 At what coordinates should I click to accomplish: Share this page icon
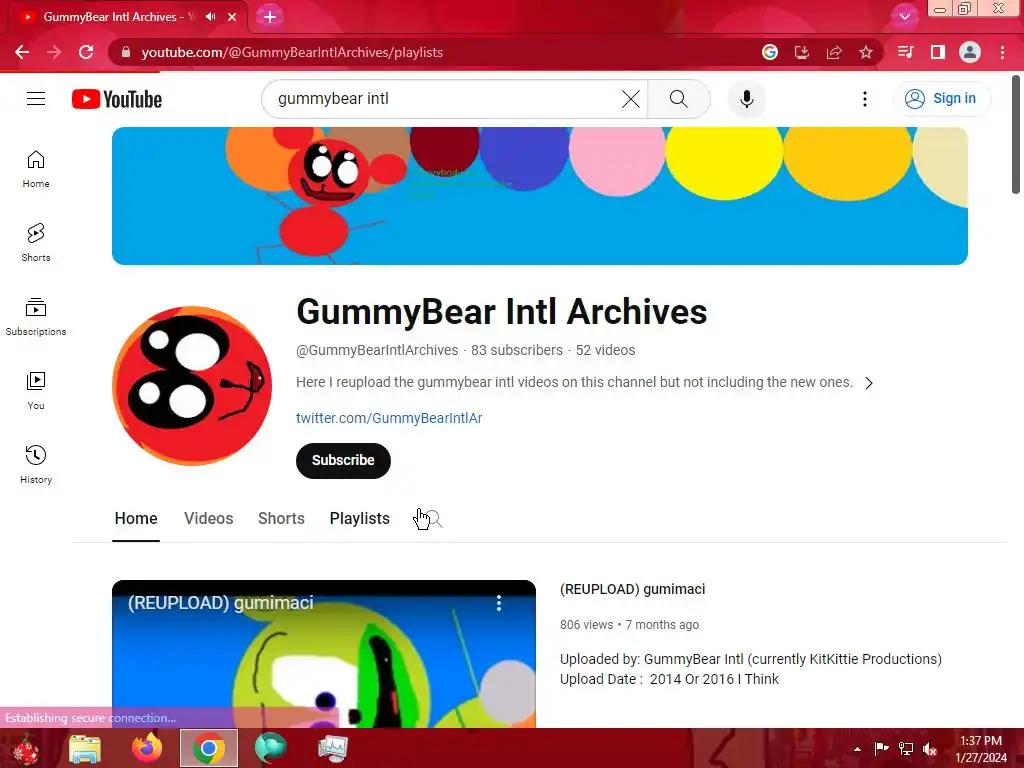(833, 52)
